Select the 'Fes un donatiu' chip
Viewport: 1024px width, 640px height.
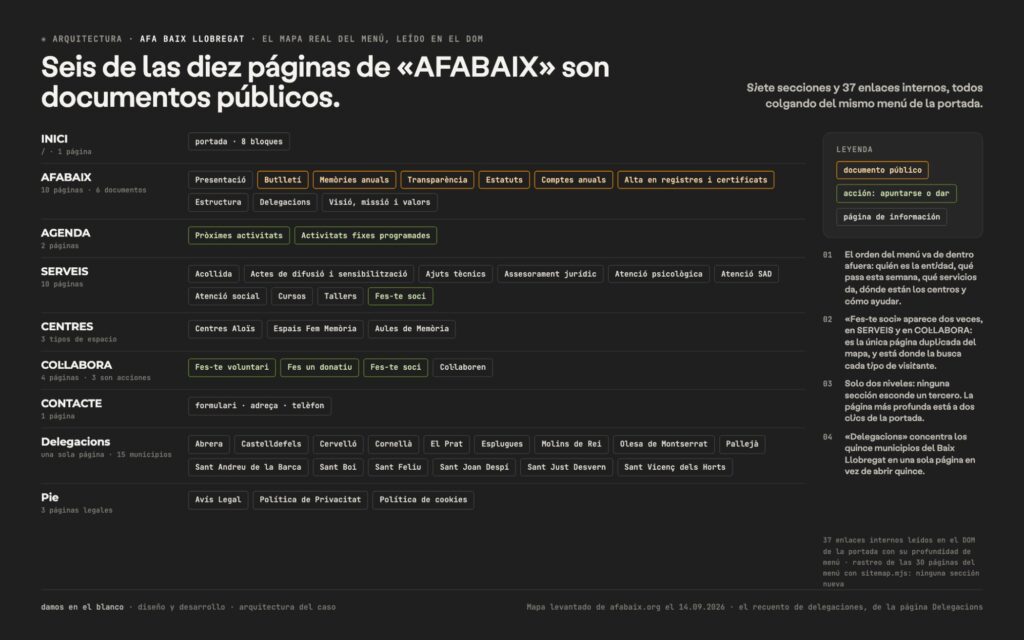tap(319, 368)
